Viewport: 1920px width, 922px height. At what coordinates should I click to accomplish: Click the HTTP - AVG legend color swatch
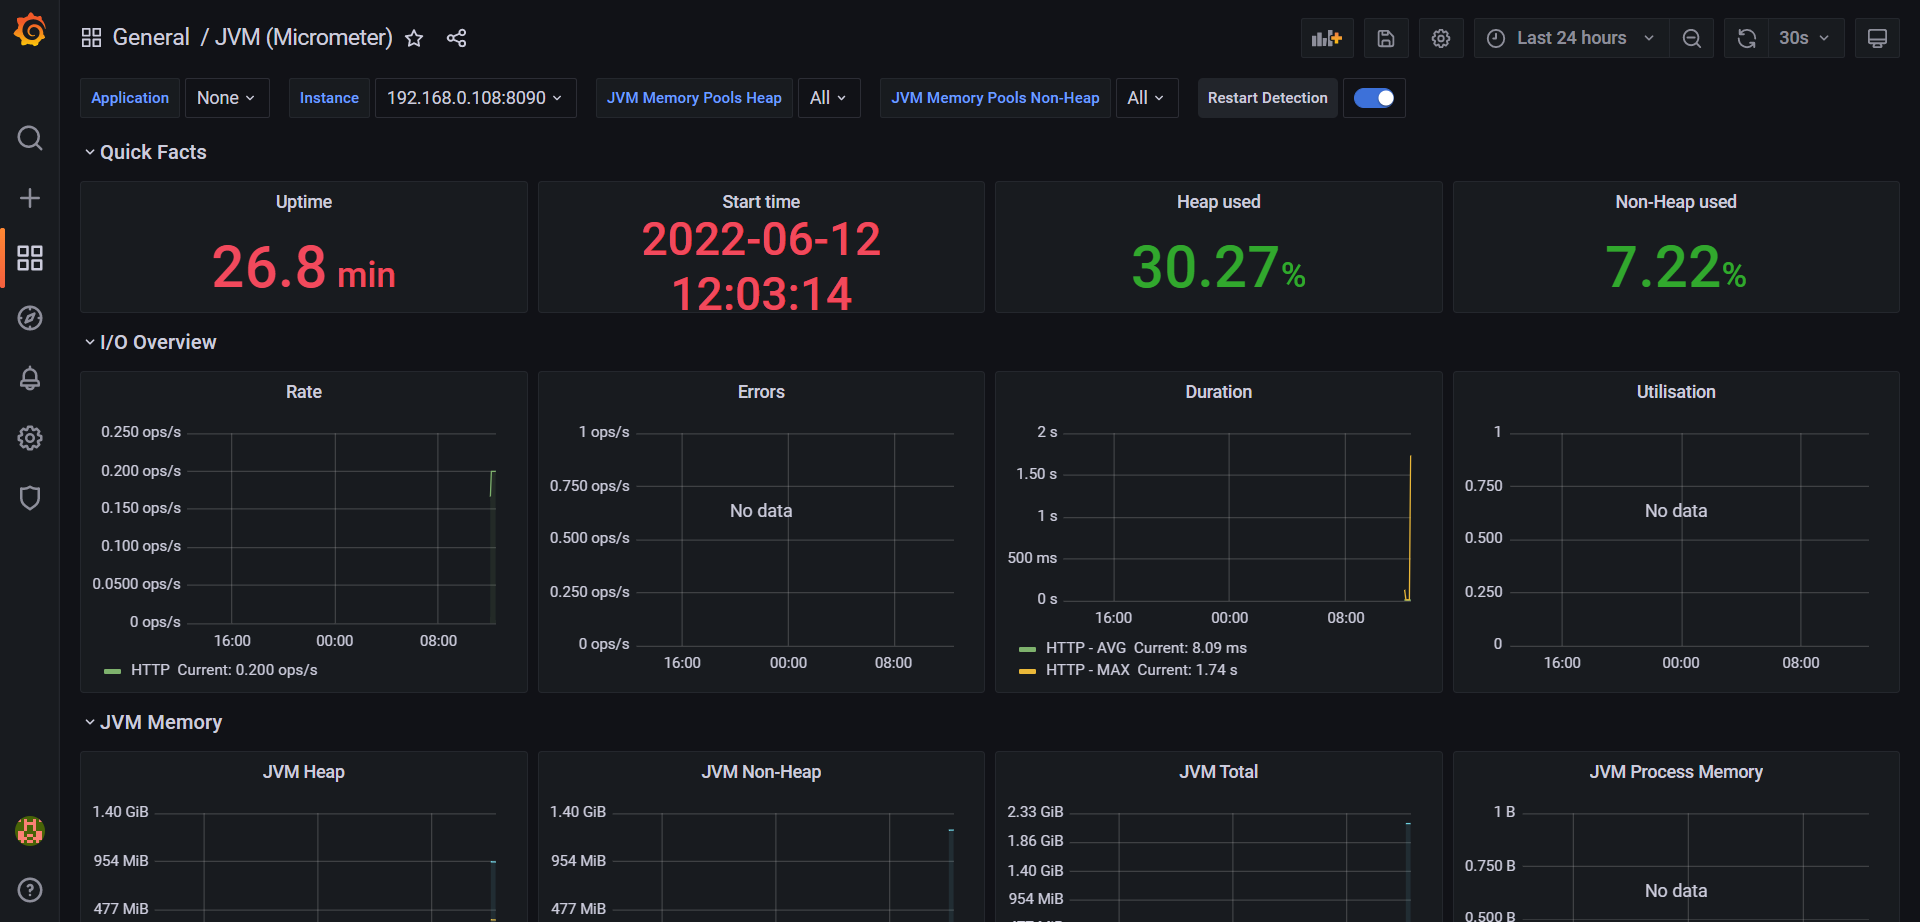tap(1027, 649)
